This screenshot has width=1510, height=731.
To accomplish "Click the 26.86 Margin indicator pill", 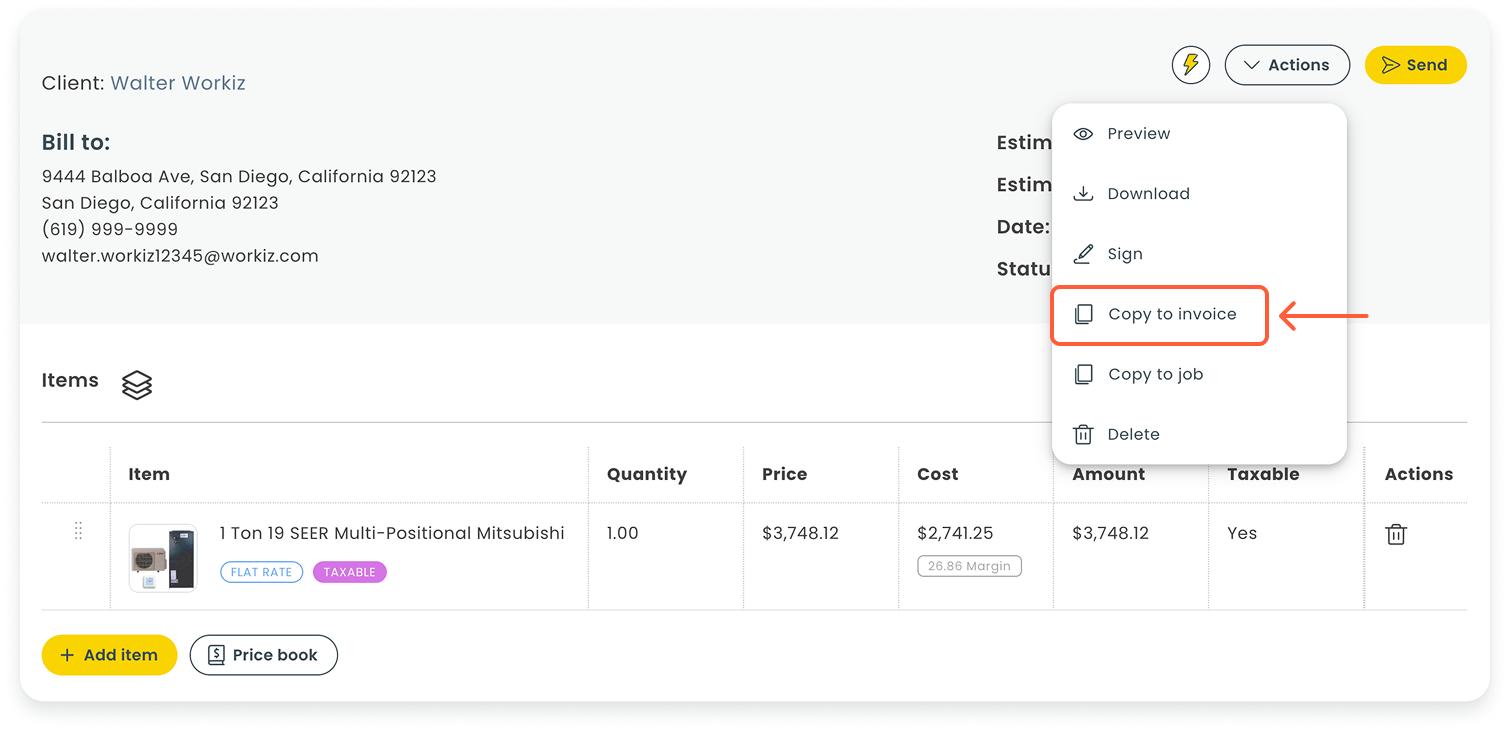I will (x=967, y=565).
